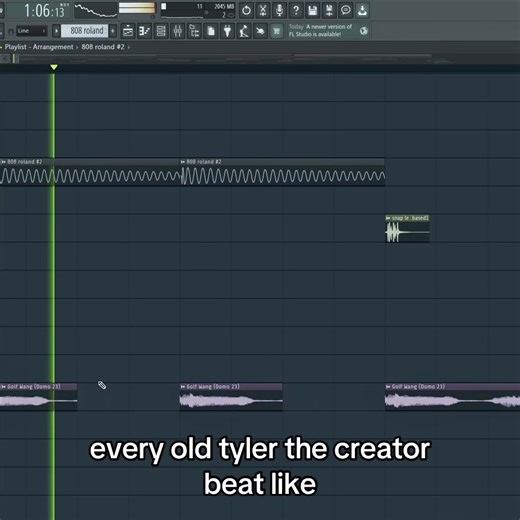The height and width of the screenshot is (520, 520).
Task: Open the Line snap dropdown
Action: click(32, 31)
